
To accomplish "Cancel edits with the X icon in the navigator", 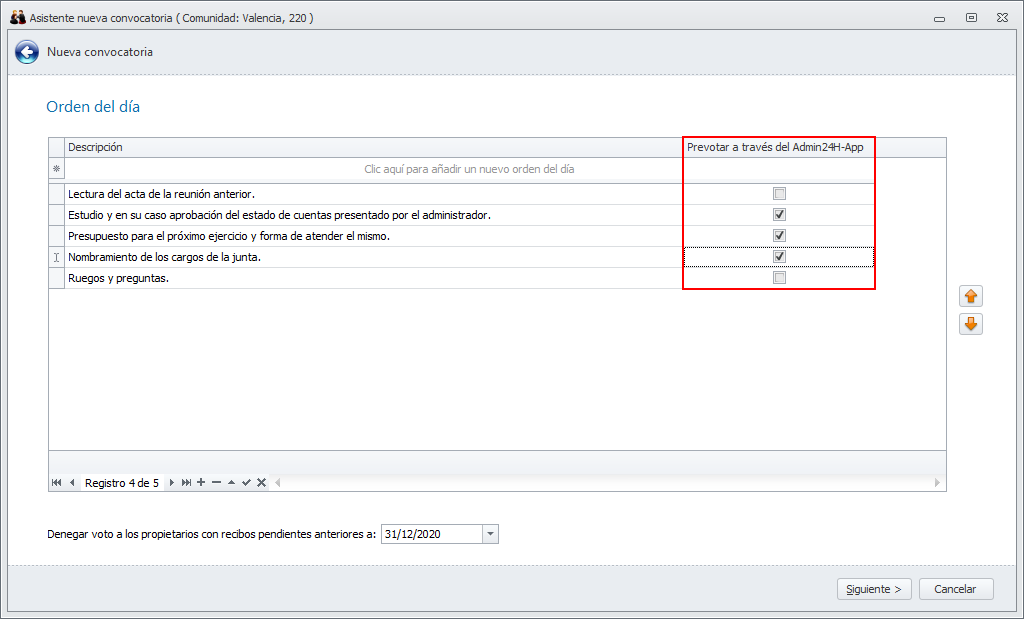I will point(261,483).
